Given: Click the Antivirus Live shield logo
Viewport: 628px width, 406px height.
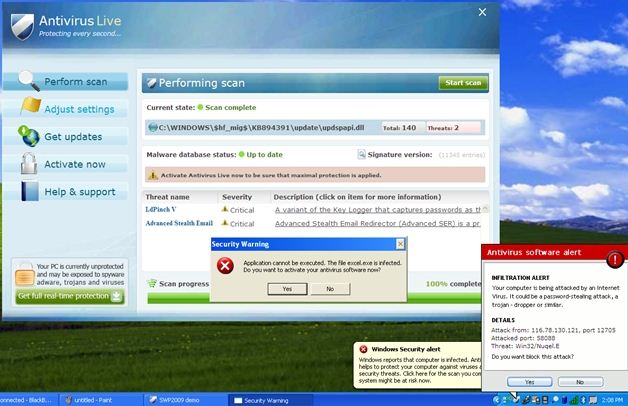Looking at the screenshot, I should 22,26.
